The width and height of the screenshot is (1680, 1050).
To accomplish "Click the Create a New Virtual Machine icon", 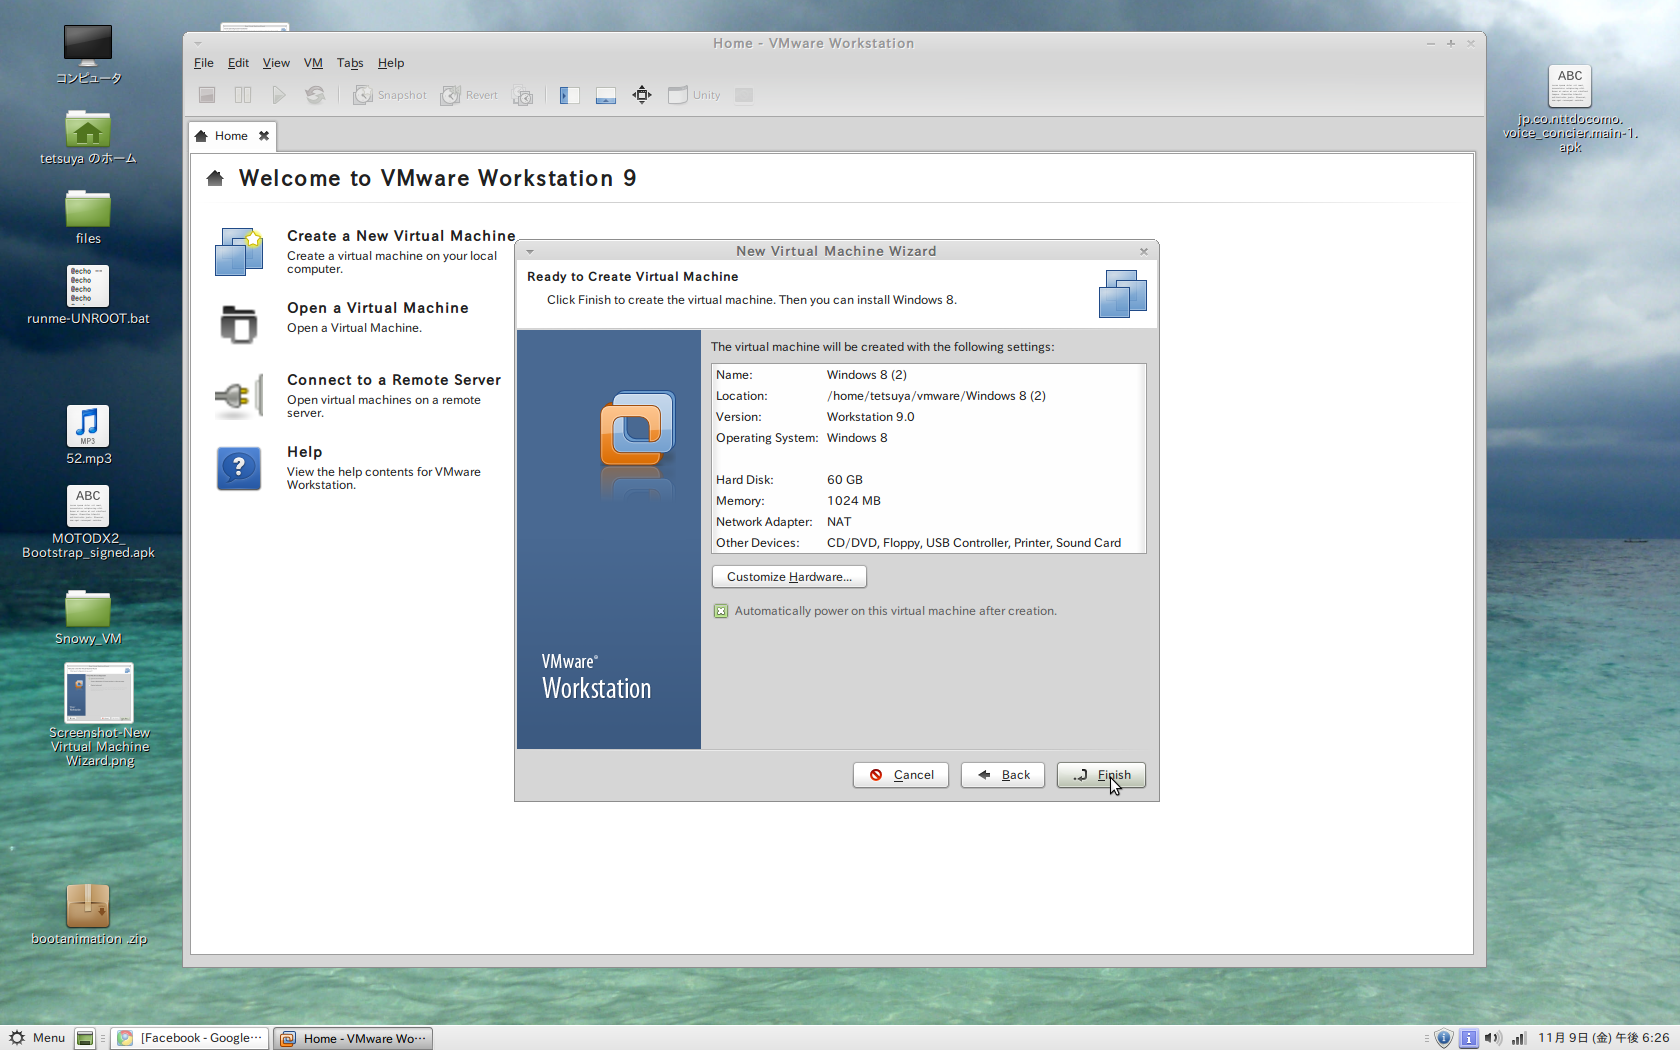I will (239, 251).
